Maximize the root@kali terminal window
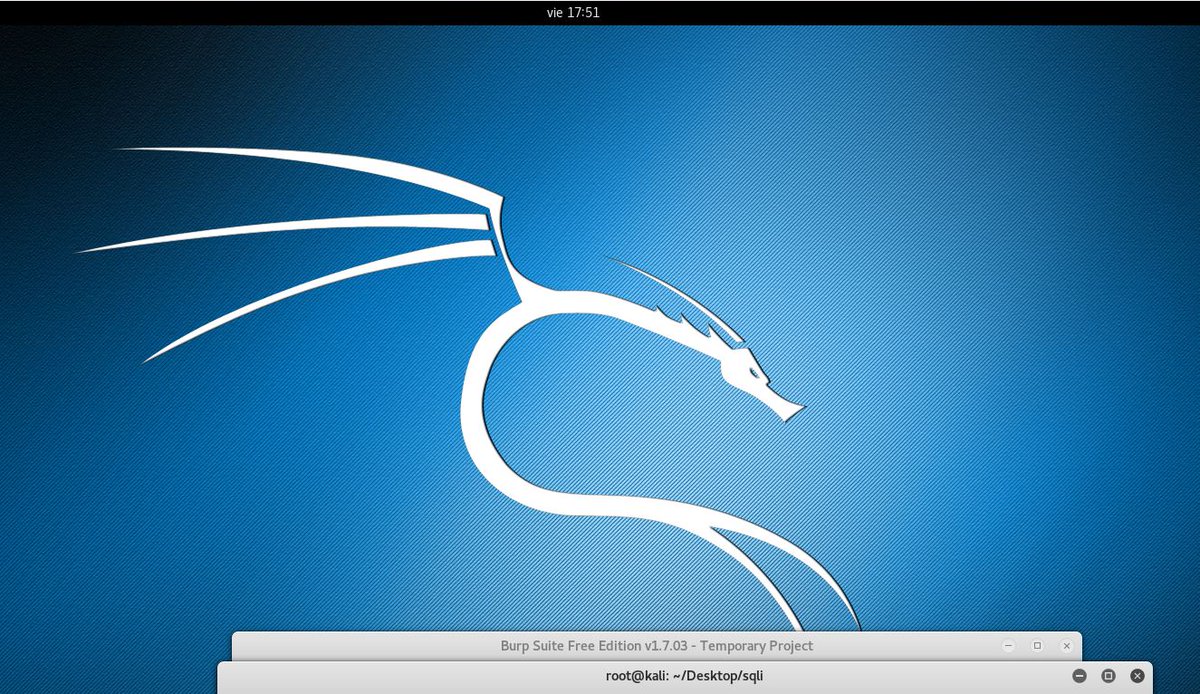1200x694 pixels. pos(1108,675)
